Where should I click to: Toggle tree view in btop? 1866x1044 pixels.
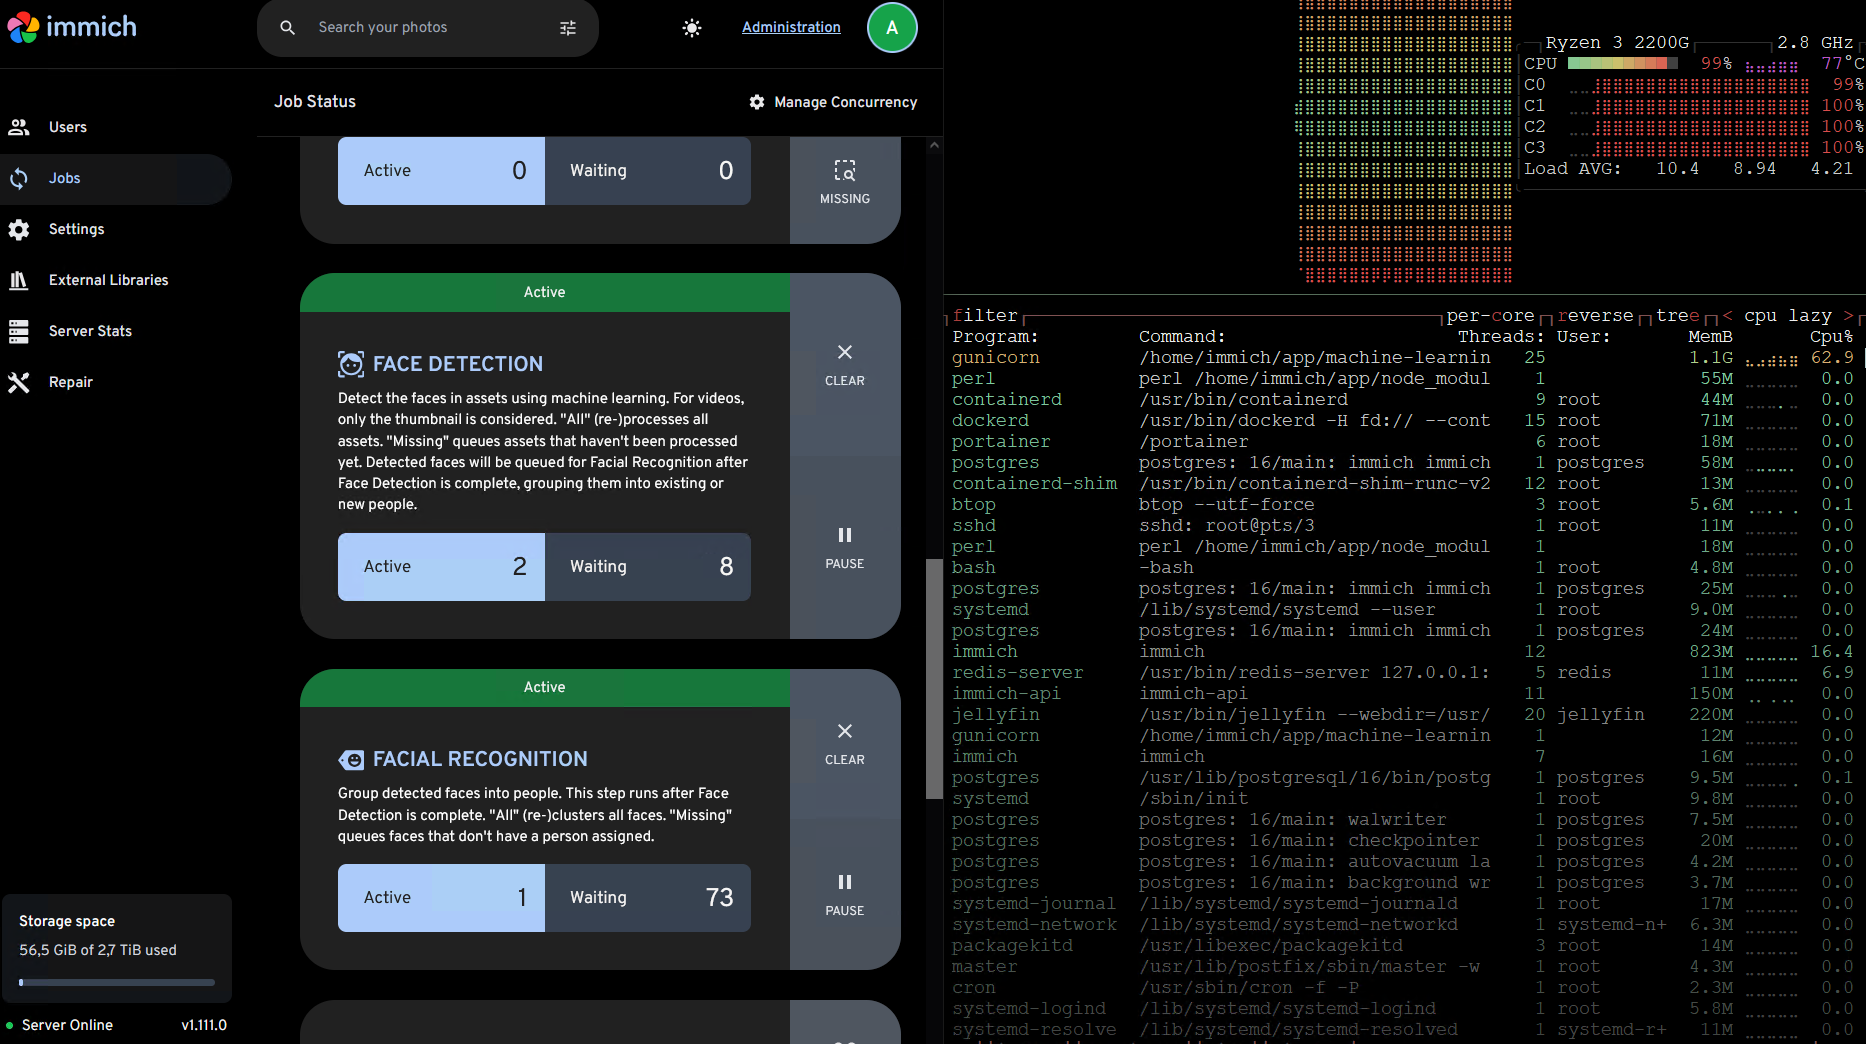point(1677,315)
